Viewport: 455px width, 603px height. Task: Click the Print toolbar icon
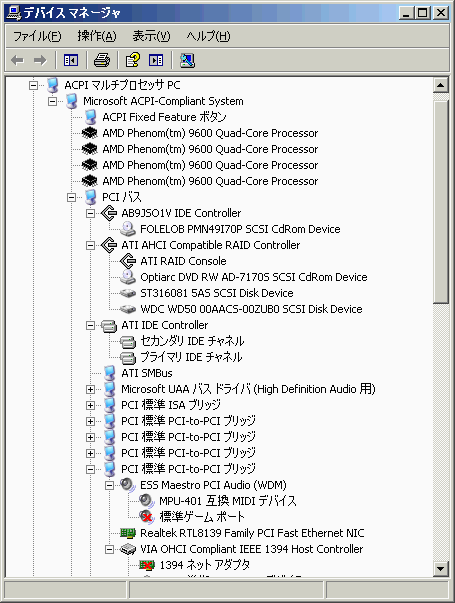[102, 60]
